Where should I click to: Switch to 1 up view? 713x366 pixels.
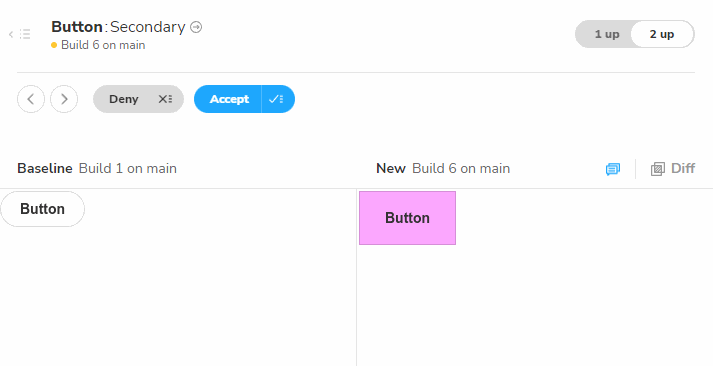607,34
